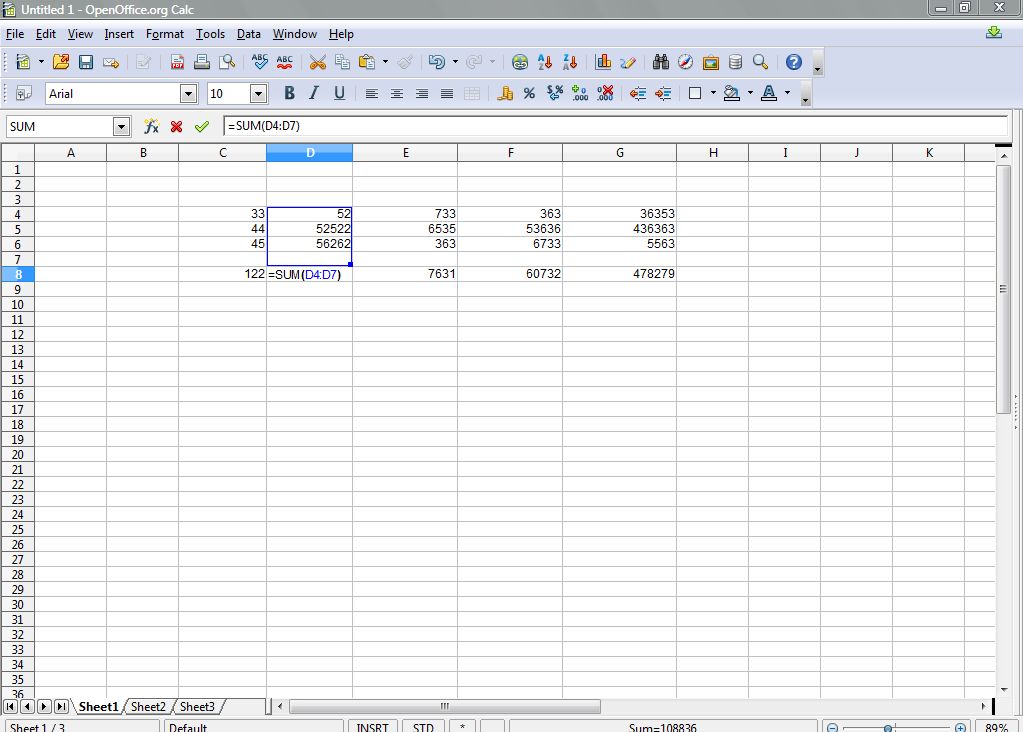Open the Borders dropdown arrow
This screenshot has width=1023, height=732.
(x=713, y=93)
